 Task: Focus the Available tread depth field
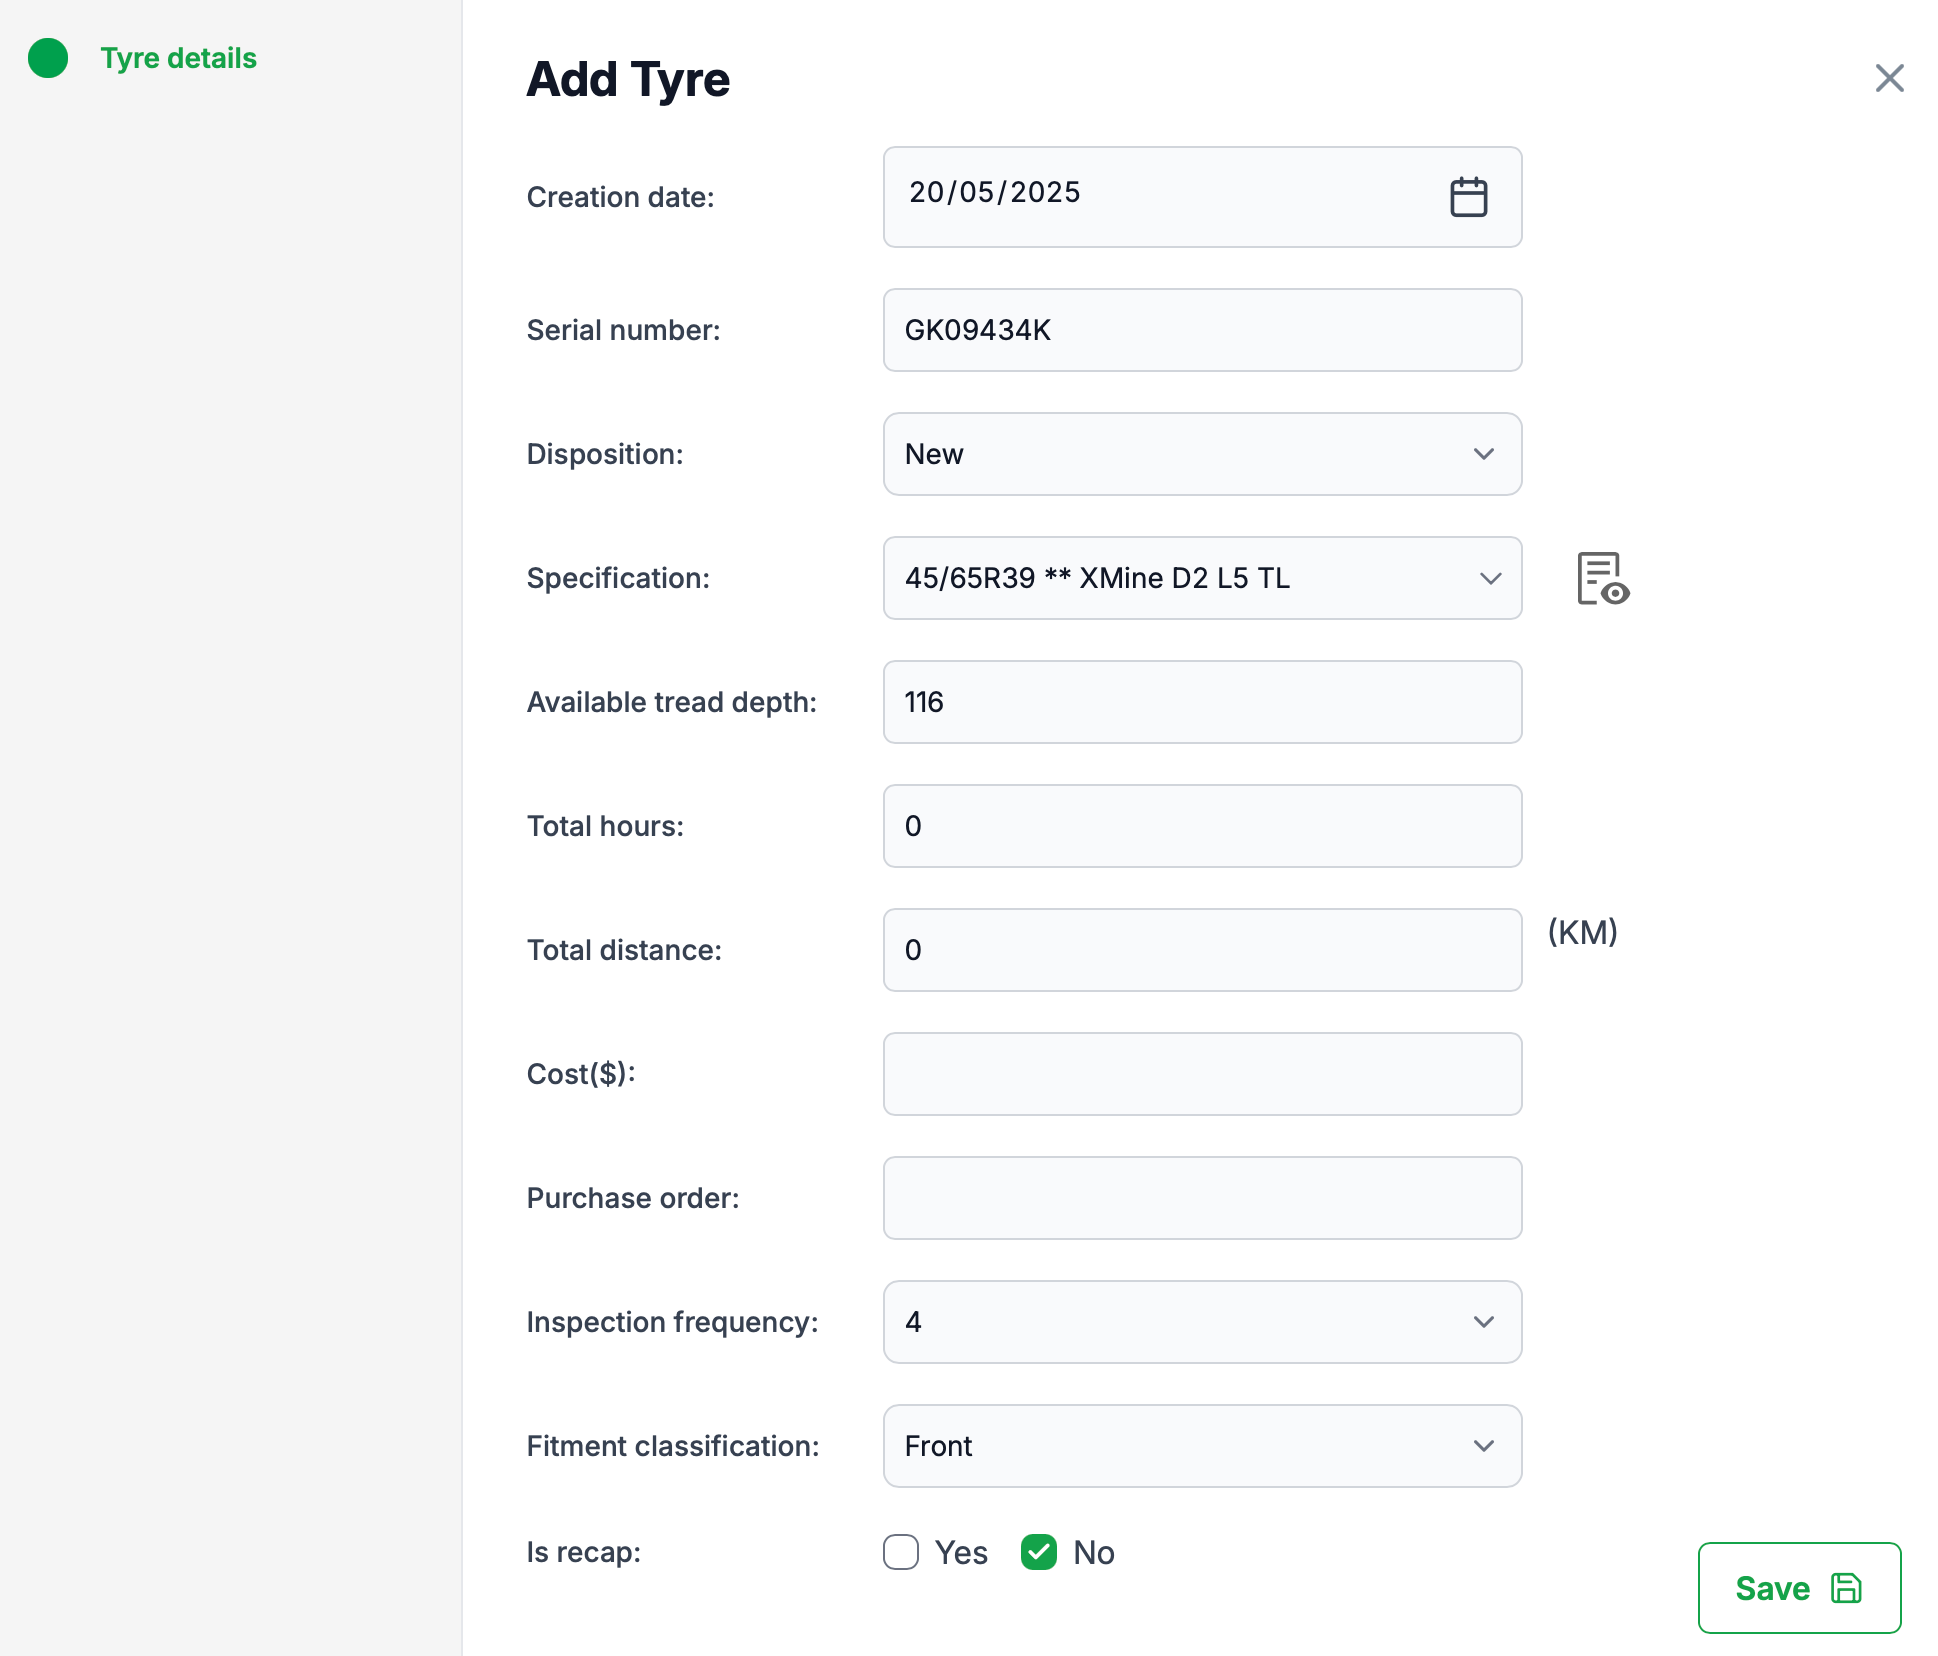[x=1202, y=702]
